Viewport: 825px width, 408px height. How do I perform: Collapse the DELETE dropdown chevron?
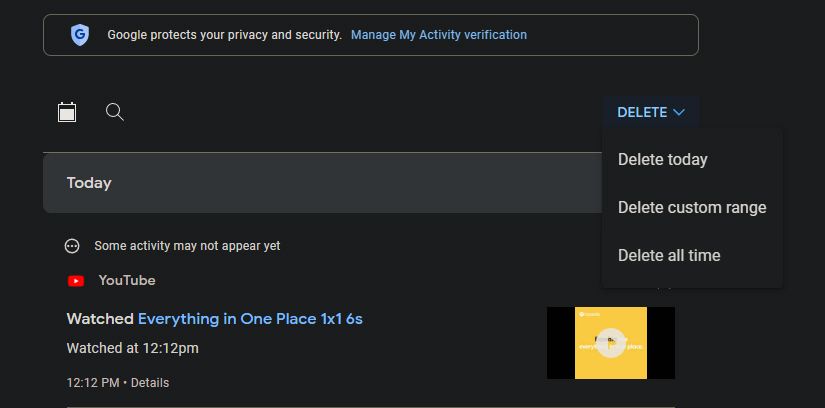pyautogui.click(x=679, y=112)
